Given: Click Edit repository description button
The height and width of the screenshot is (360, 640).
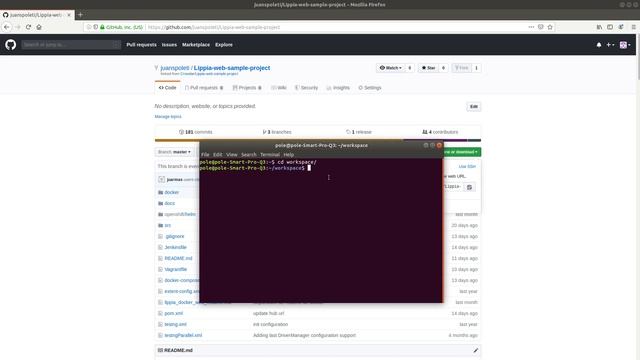Looking at the screenshot, I should coord(473,107).
